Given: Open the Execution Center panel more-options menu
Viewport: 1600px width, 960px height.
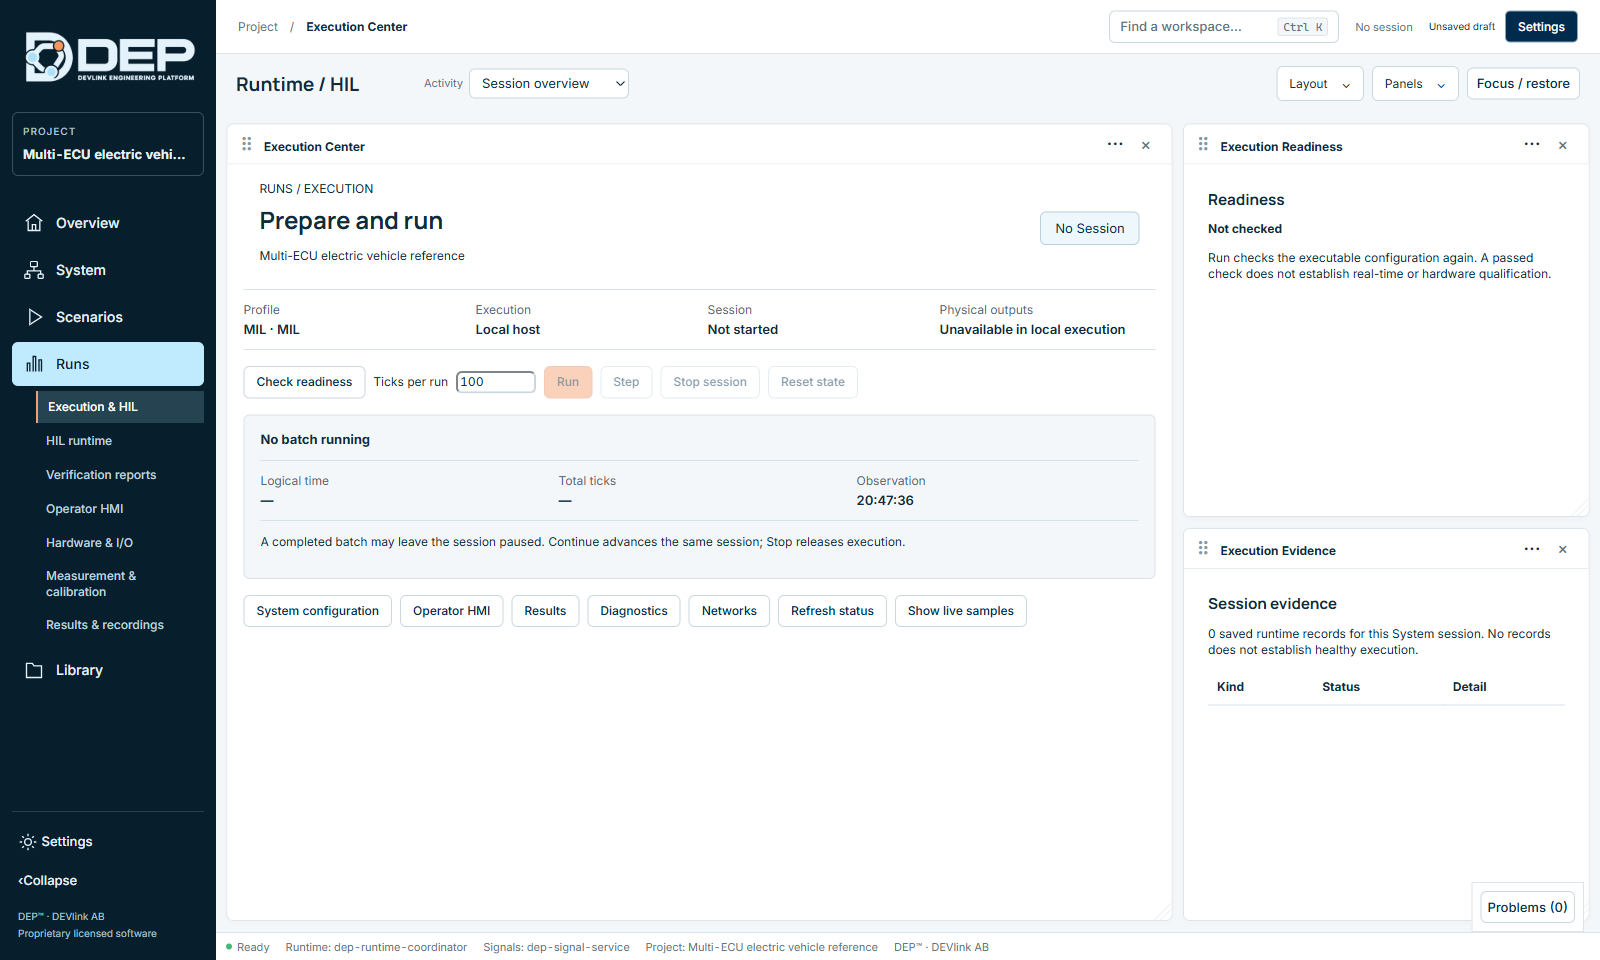Looking at the screenshot, I should (x=1115, y=145).
